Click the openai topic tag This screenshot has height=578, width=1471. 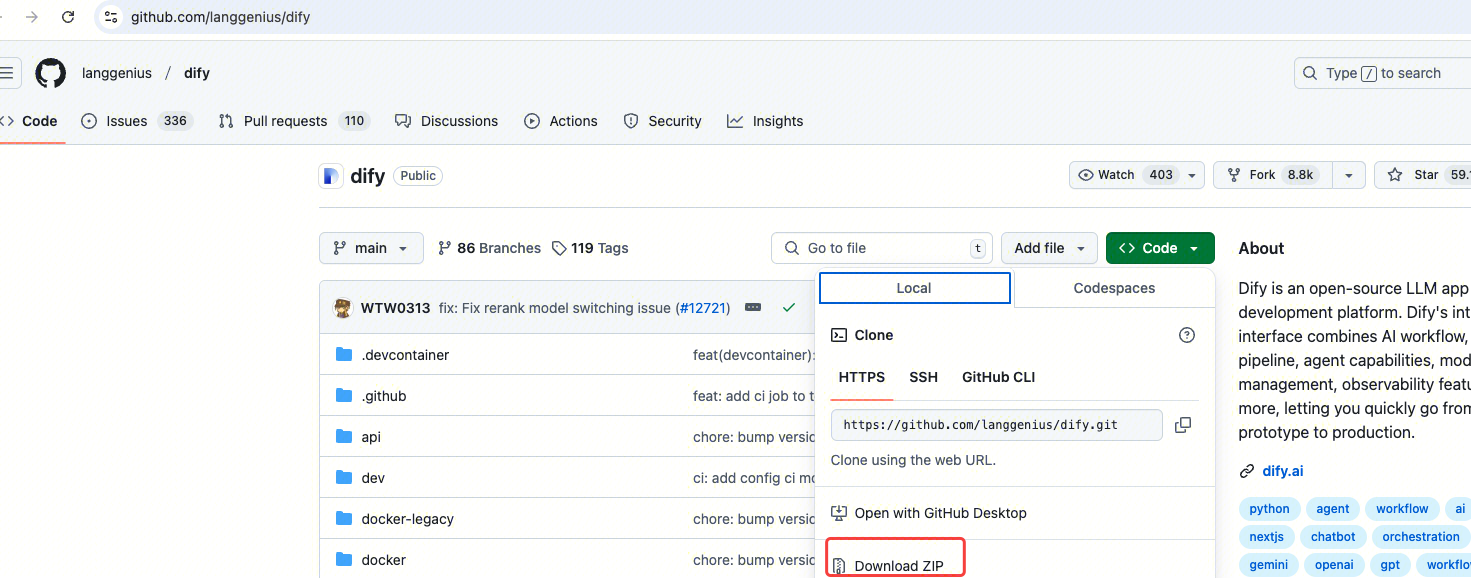[1334, 565]
